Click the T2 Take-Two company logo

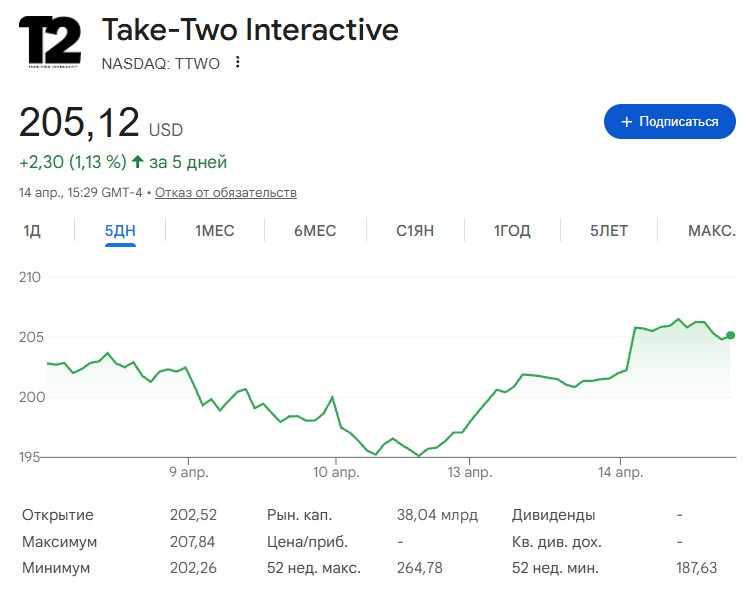click(50, 42)
